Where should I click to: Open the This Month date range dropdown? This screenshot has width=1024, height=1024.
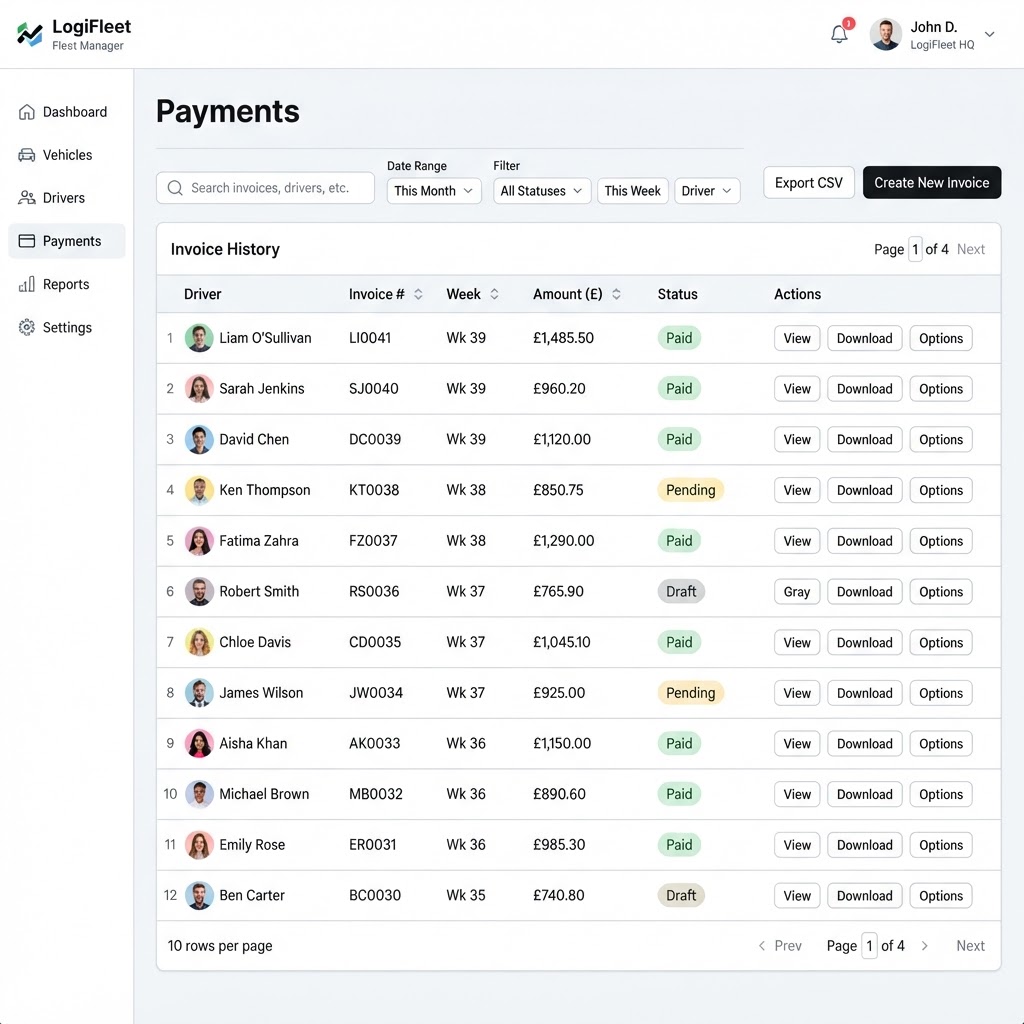click(434, 191)
